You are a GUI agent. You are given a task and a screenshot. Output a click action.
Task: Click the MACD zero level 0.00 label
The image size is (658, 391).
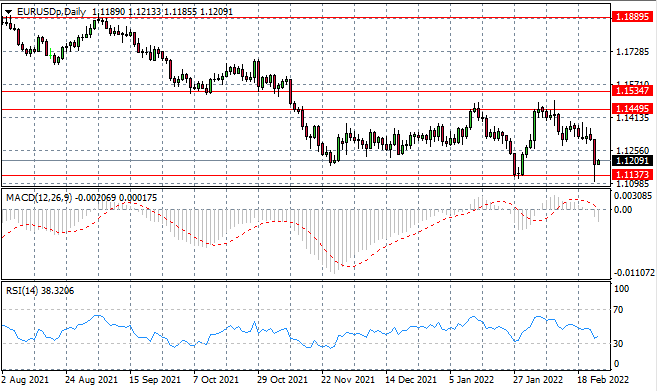pos(623,209)
